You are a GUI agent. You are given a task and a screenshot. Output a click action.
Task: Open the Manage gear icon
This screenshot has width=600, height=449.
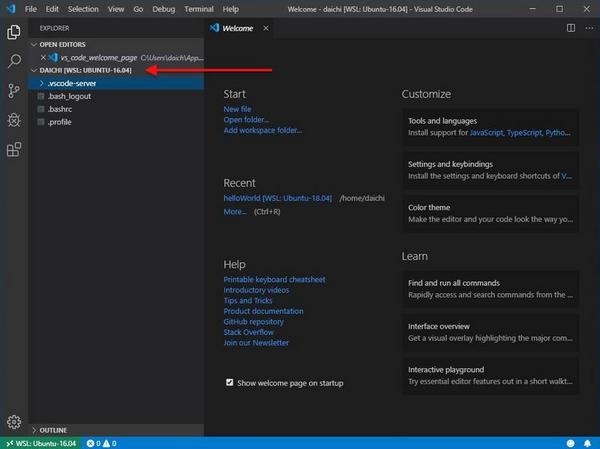[x=14, y=422]
